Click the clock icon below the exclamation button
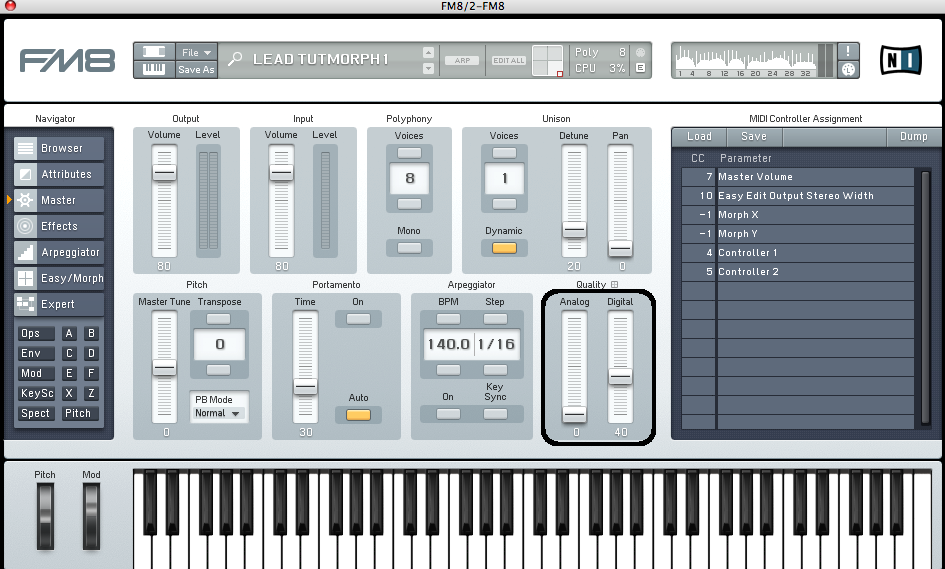The image size is (945, 569). click(848, 69)
